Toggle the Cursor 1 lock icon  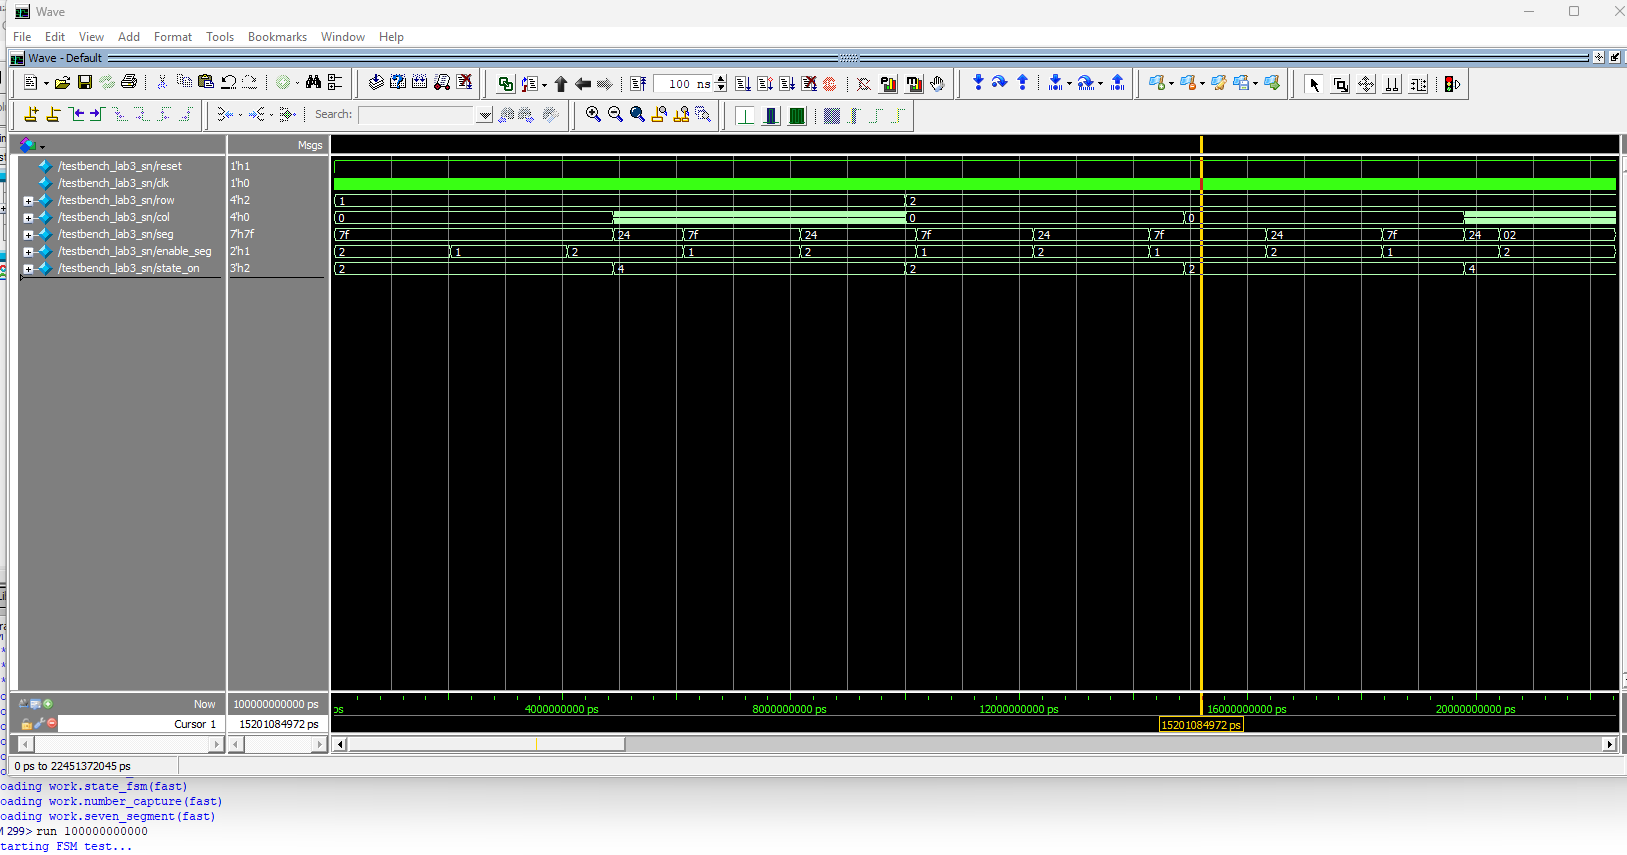click(x=27, y=723)
